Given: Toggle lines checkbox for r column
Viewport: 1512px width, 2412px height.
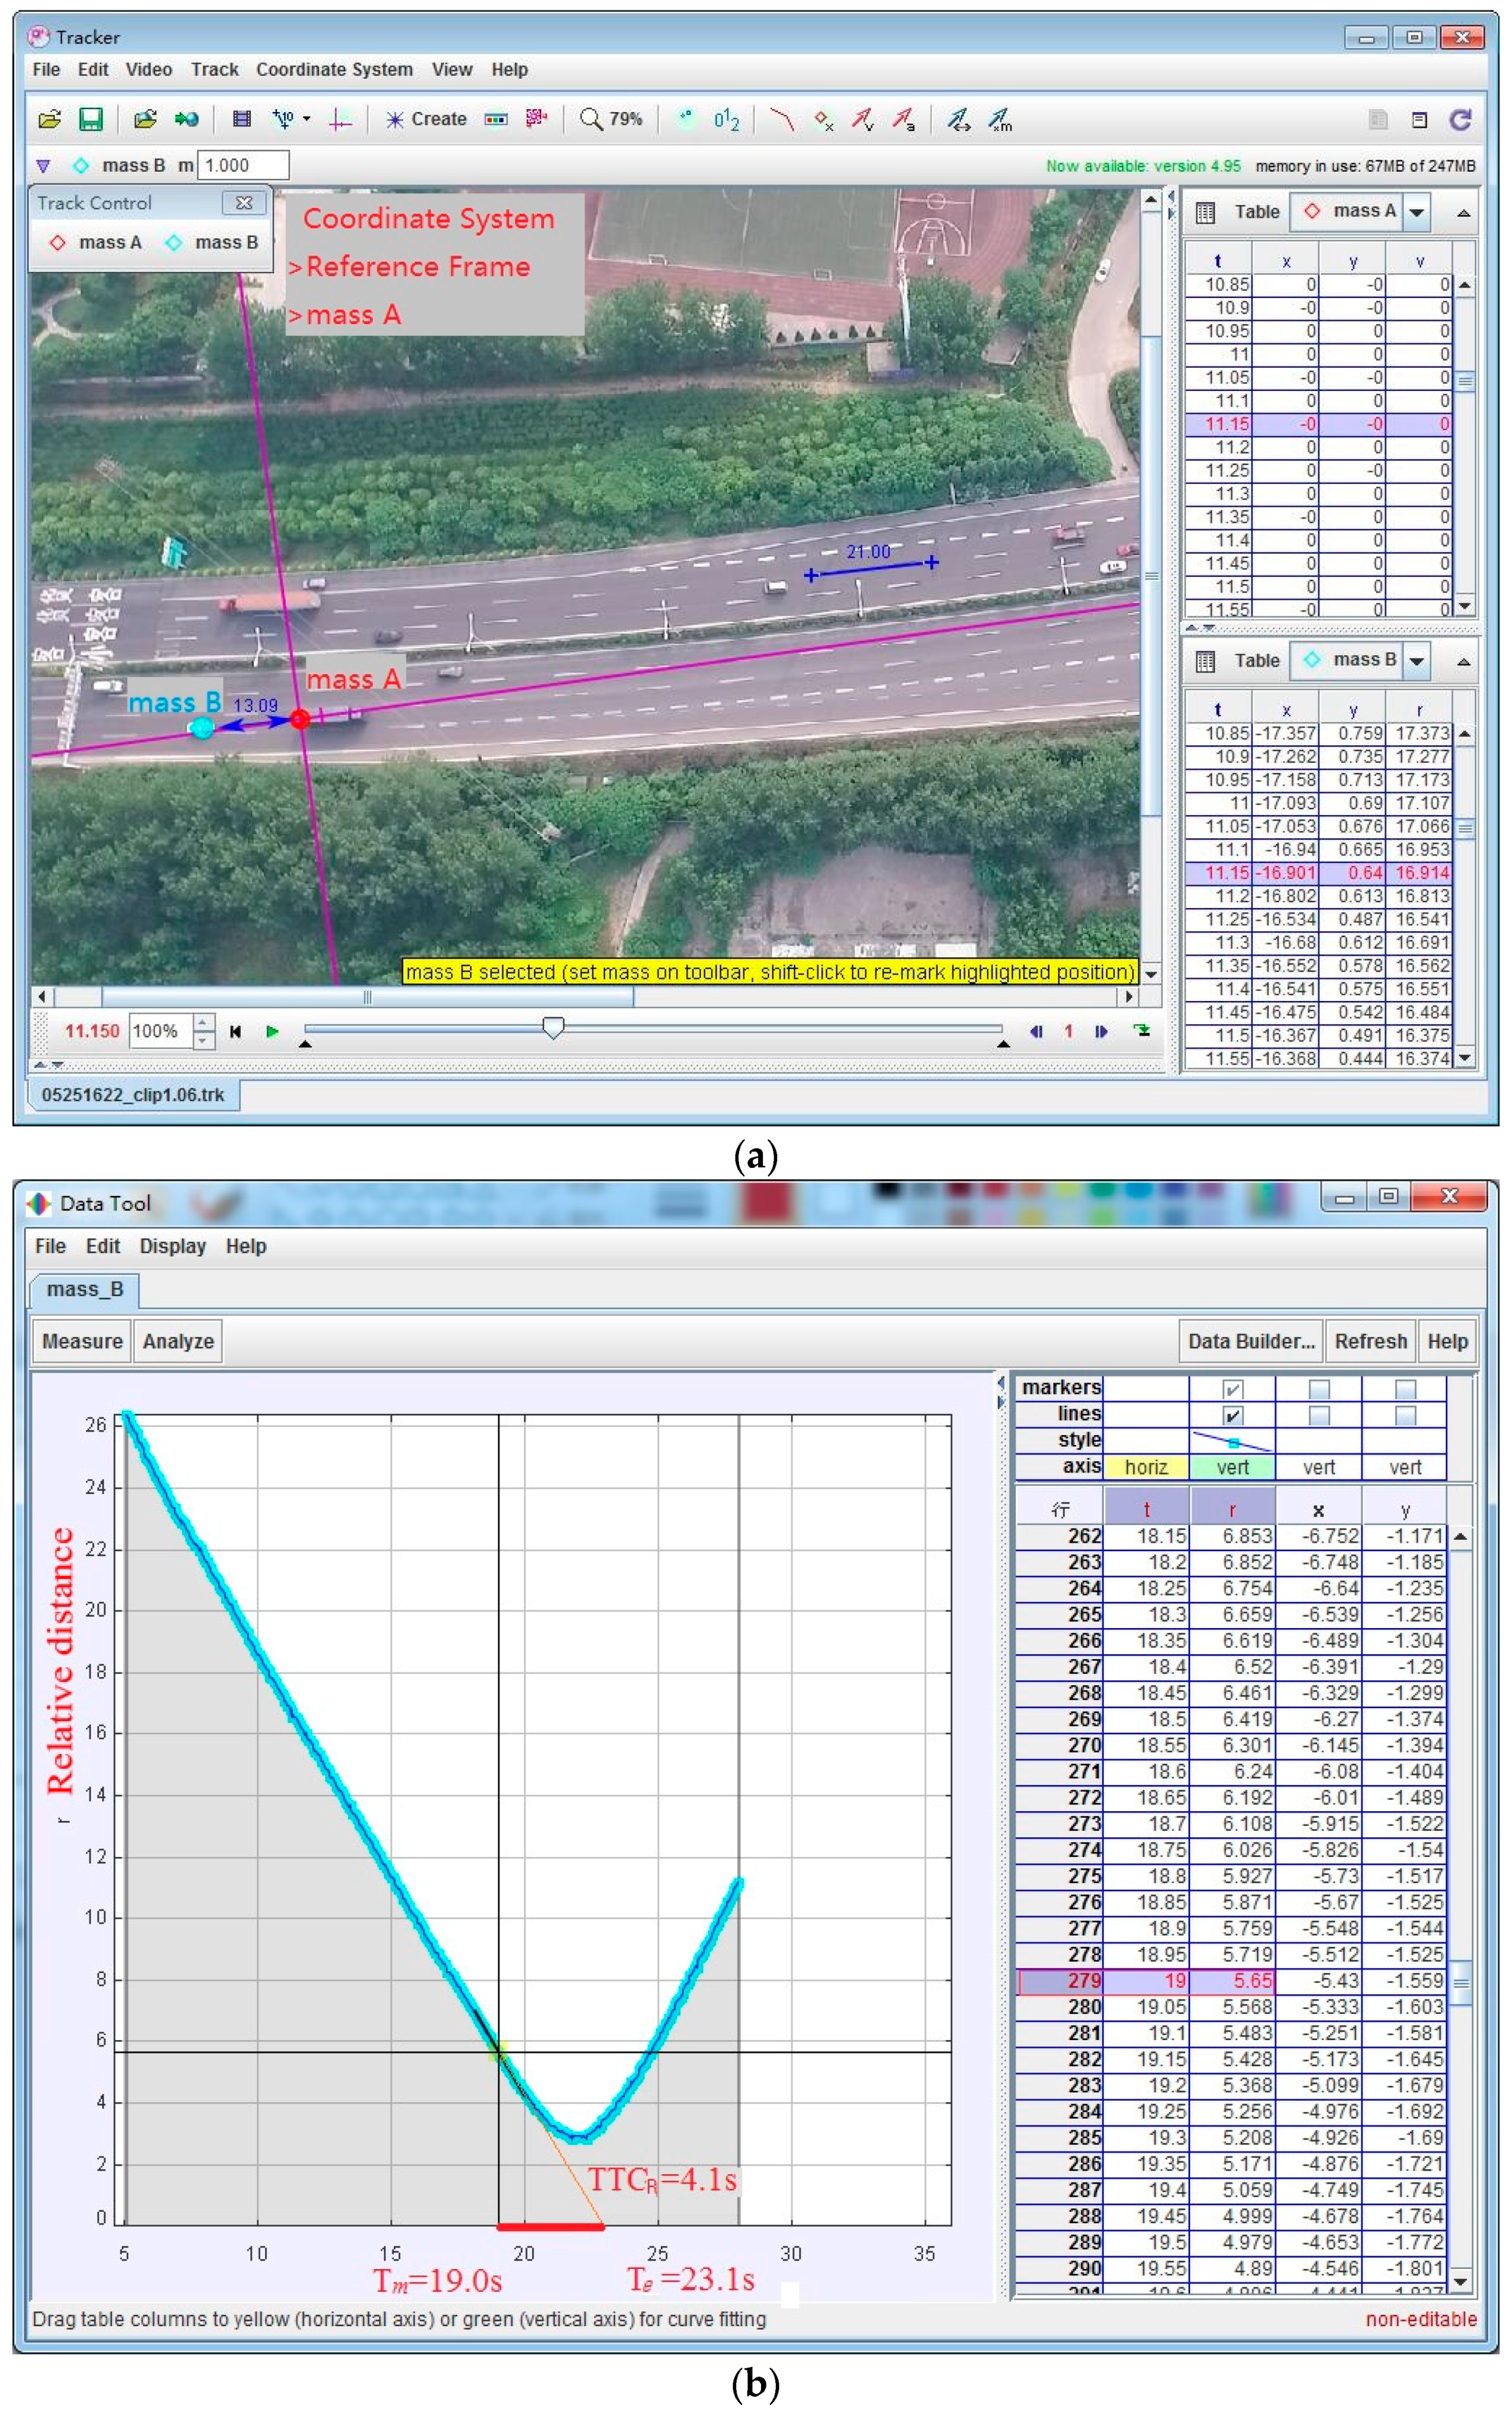Looking at the screenshot, I should (1232, 1415).
